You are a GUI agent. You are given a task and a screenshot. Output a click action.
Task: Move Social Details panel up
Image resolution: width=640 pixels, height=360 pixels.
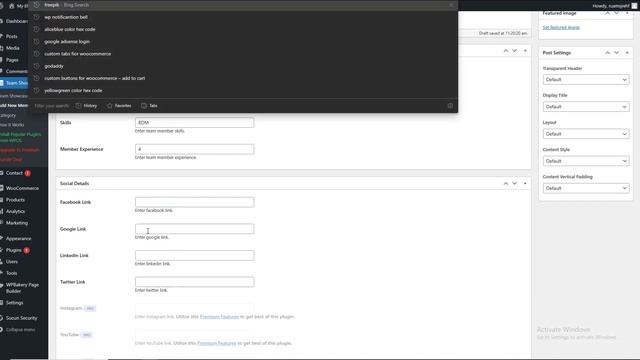[506, 183]
